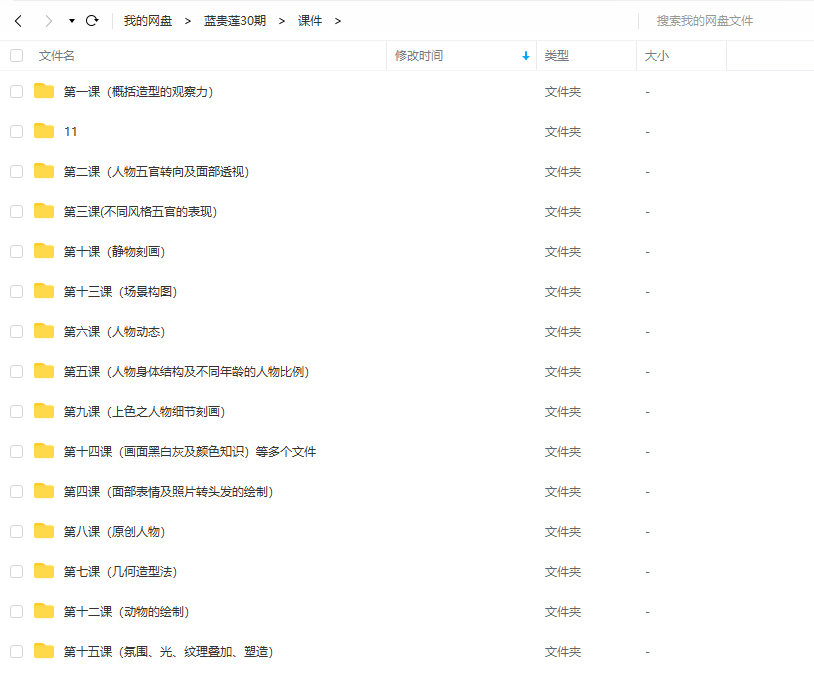Navigate to 蓝隽莲30期 breadcrumb folder
Viewport: 814px width, 683px height.
pos(235,20)
